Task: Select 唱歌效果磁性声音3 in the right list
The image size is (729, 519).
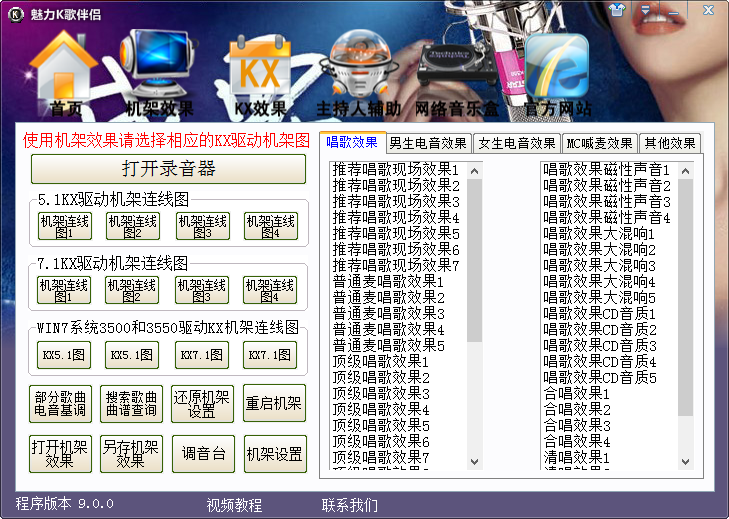Action: 607,202
